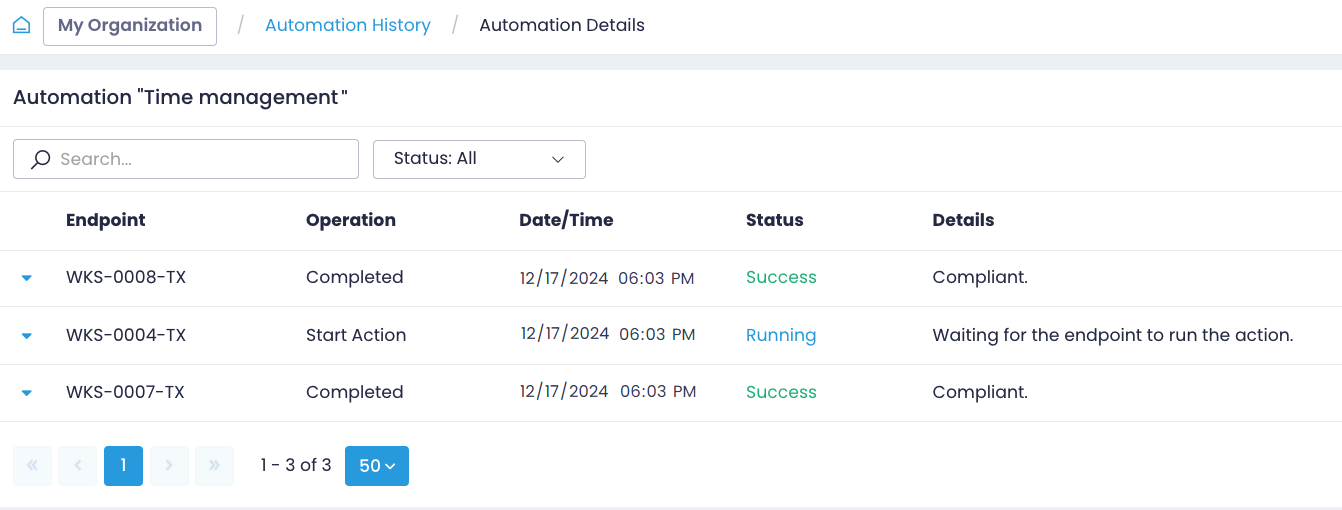
Task: Open the Status: All dropdown
Action: [479, 159]
